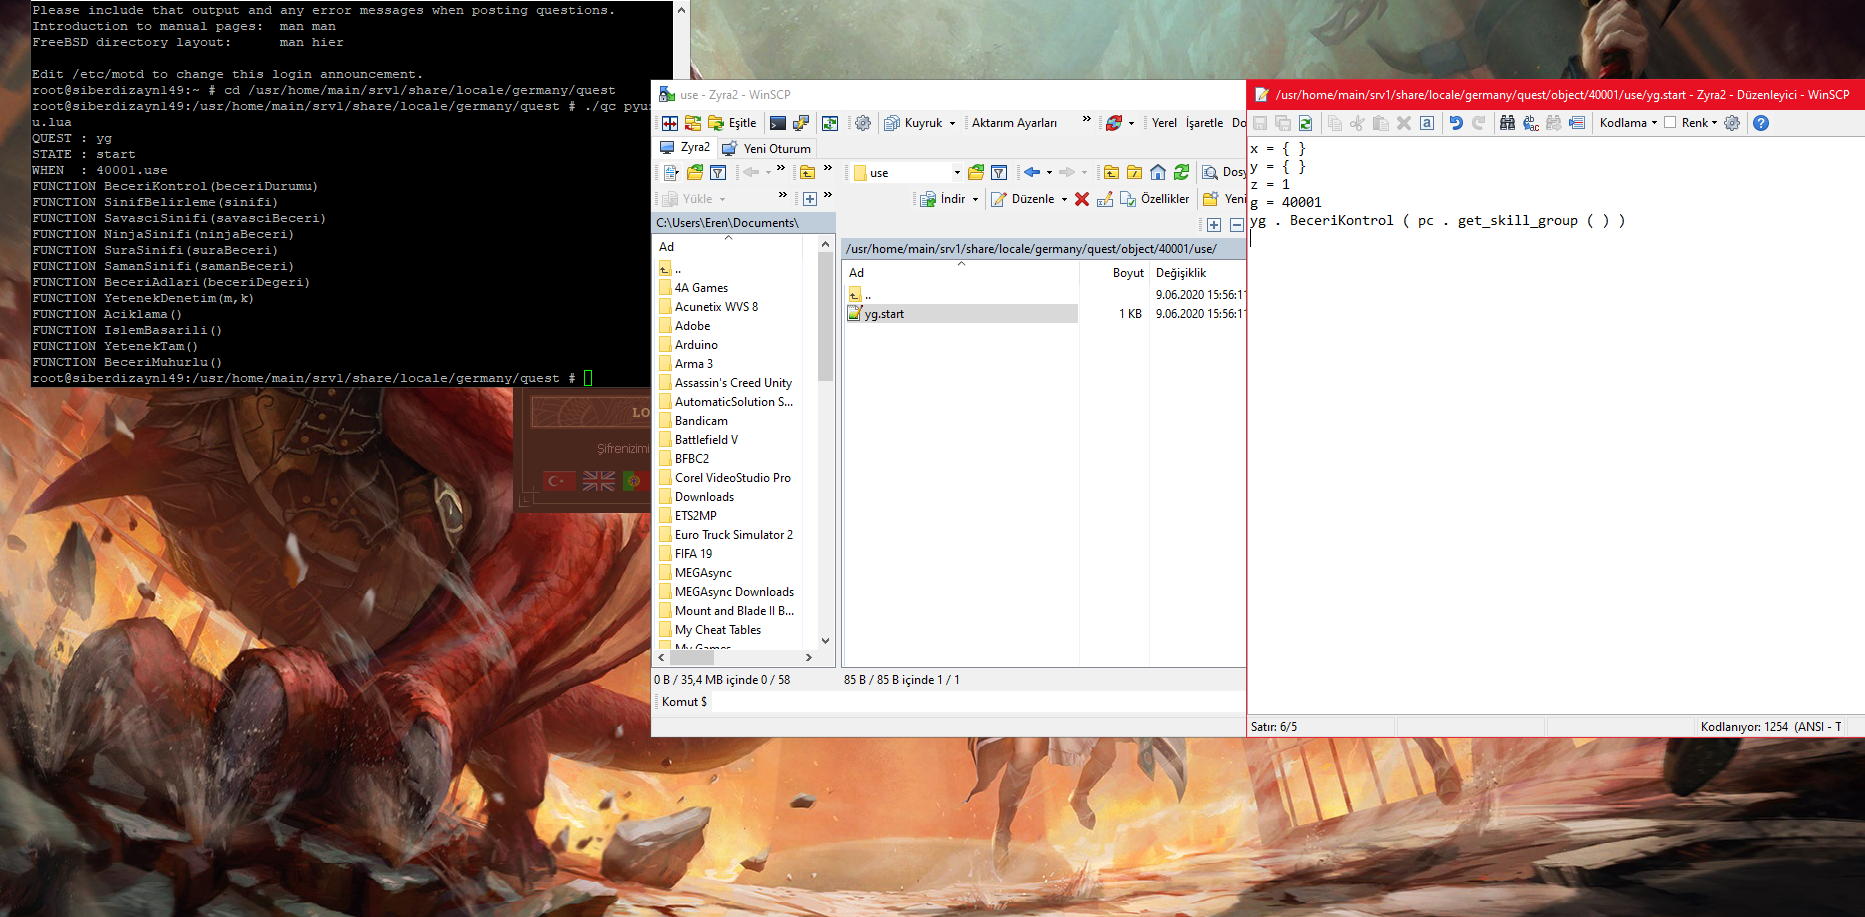Screen dimensions: 1865x917
Task: Click the İndir download button
Action: click(x=943, y=199)
